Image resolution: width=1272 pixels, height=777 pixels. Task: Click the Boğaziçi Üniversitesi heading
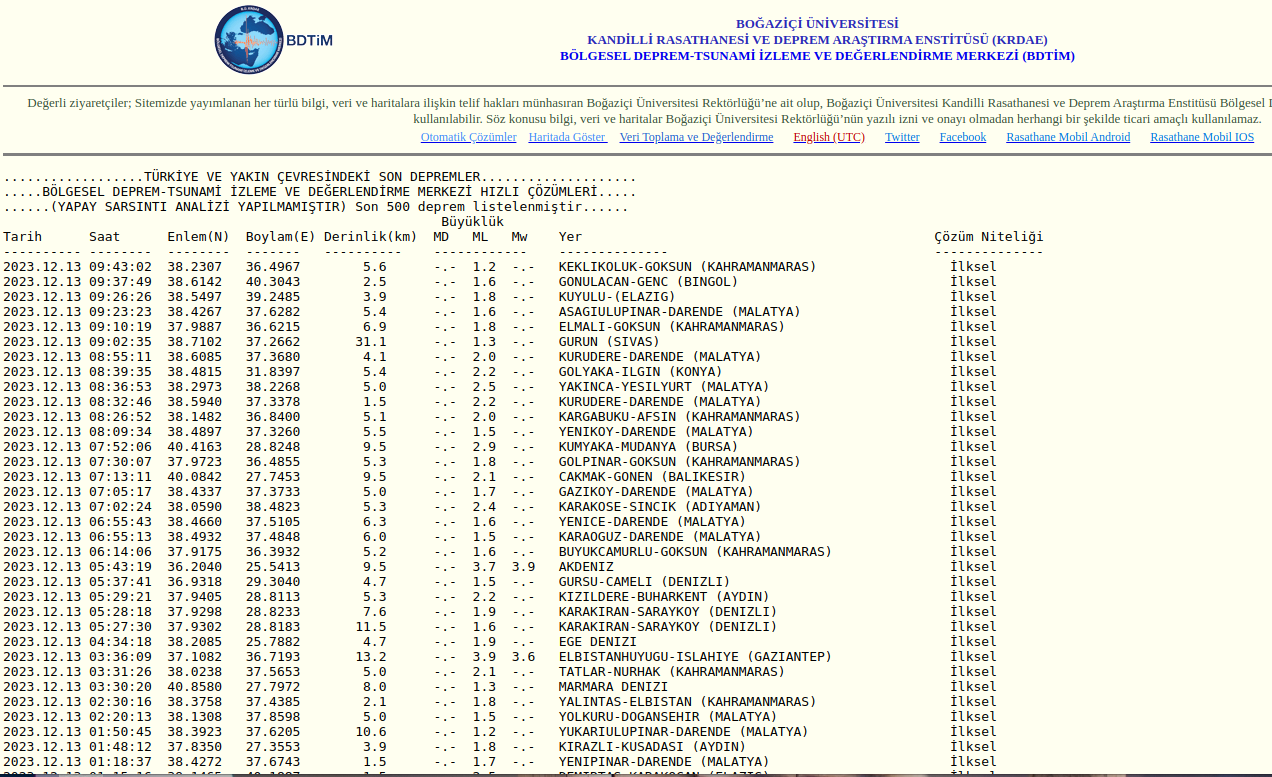click(x=817, y=24)
